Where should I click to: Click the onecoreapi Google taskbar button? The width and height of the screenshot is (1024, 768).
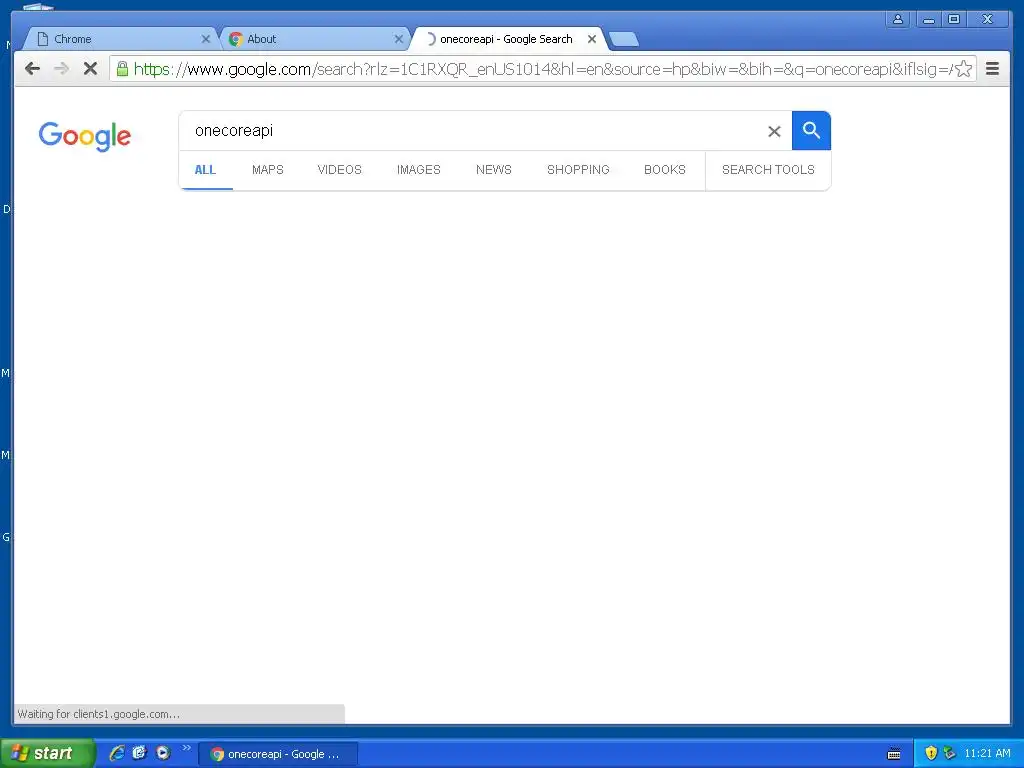tap(278, 754)
